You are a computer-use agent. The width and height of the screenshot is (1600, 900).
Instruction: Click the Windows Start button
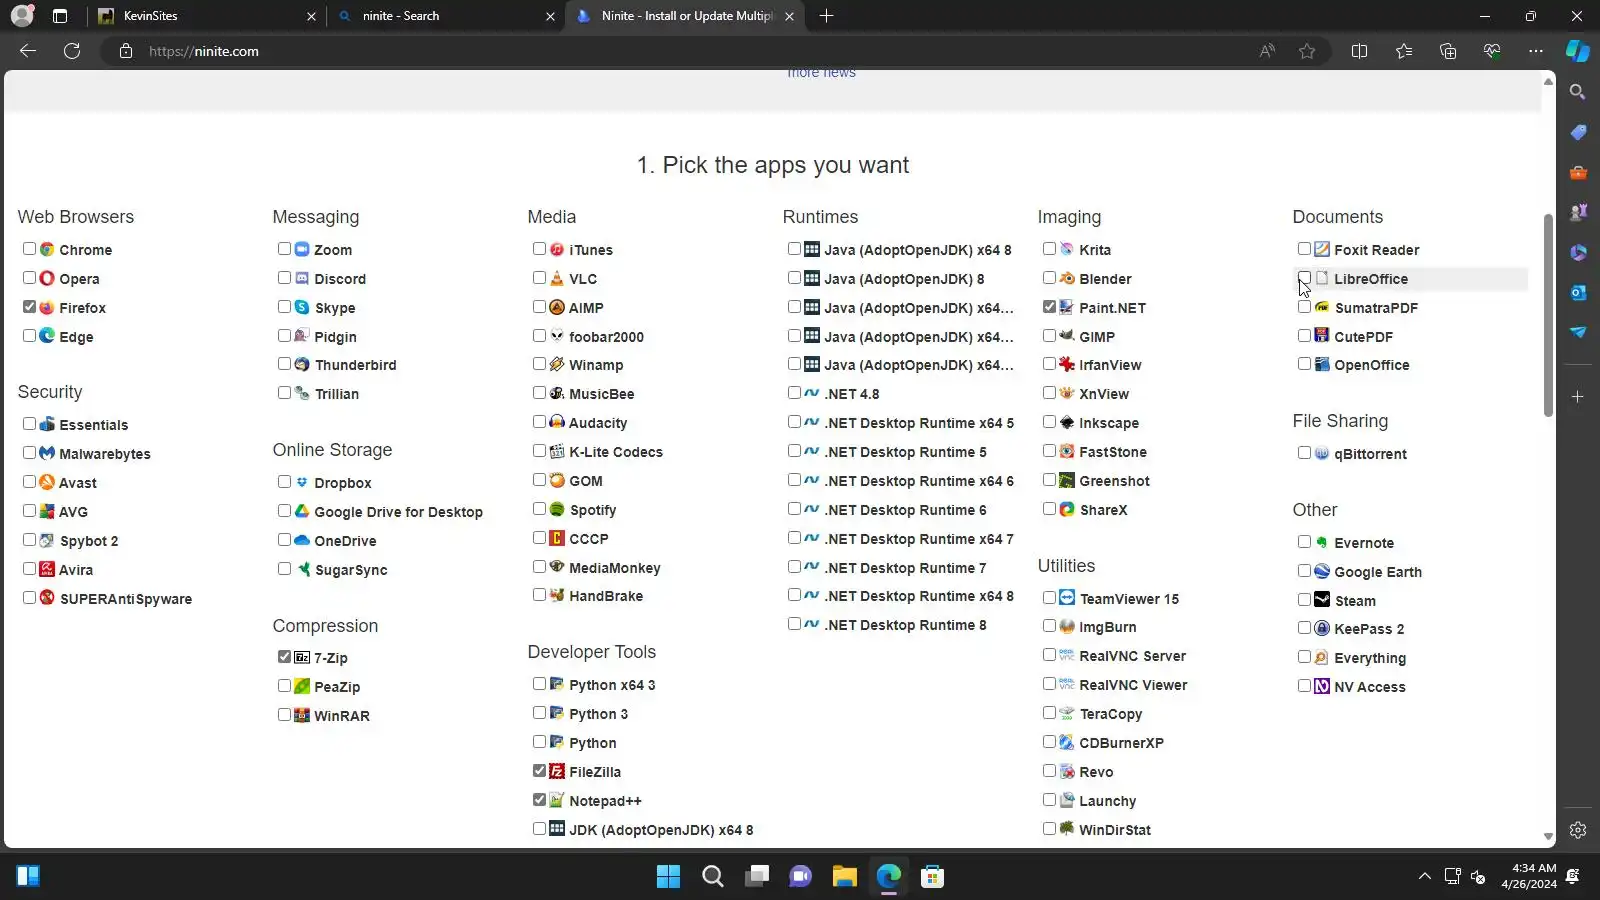pyautogui.click(x=668, y=877)
